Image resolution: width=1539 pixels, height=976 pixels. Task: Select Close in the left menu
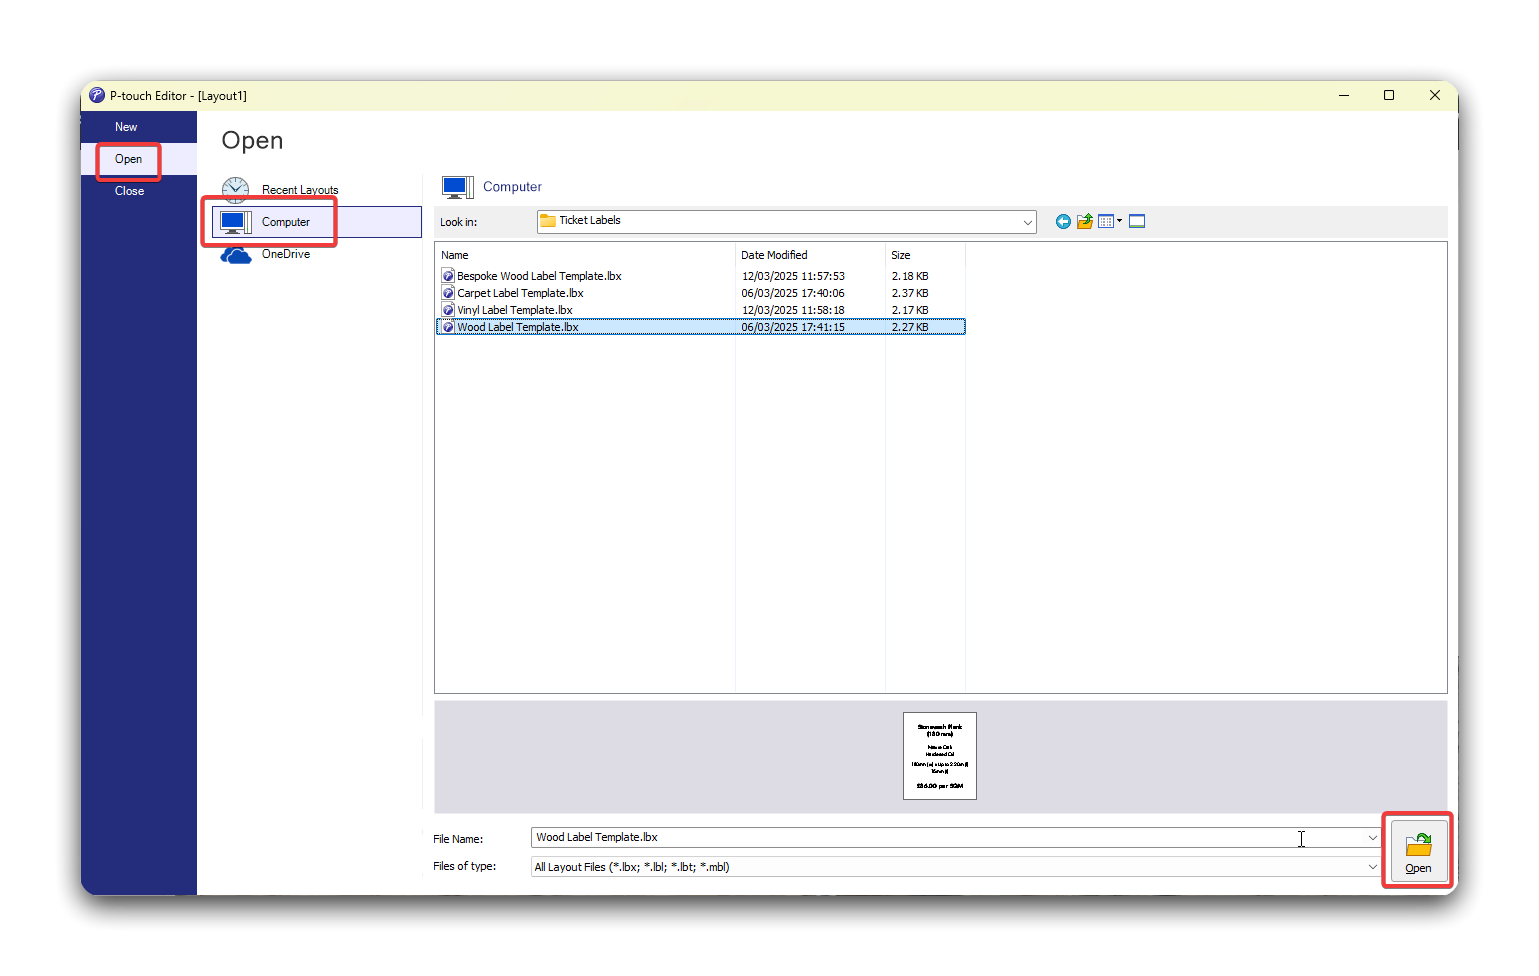pyautogui.click(x=129, y=191)
